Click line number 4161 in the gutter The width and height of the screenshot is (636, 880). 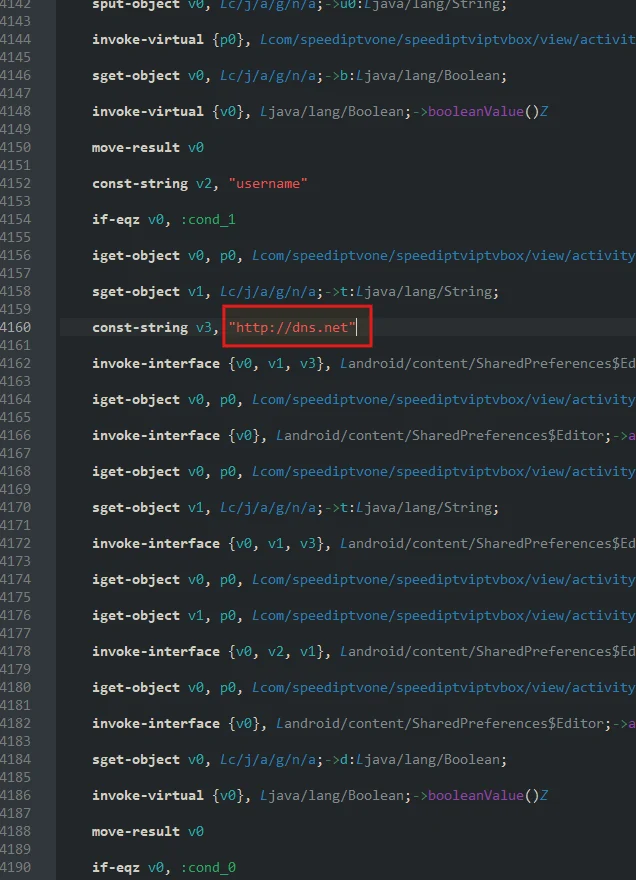point(16,345)
